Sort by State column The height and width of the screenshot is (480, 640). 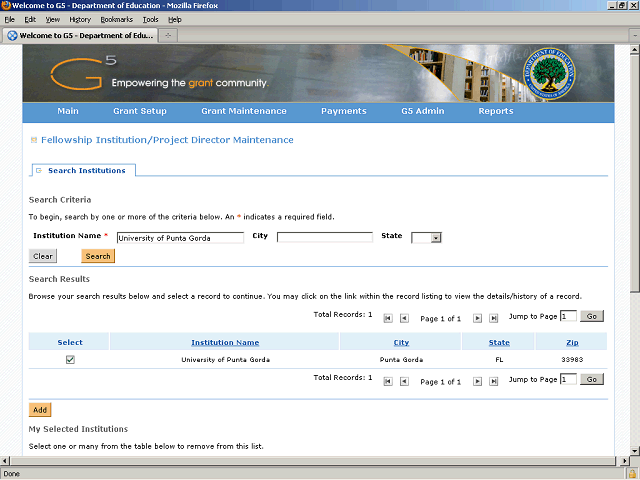point(499,342)
